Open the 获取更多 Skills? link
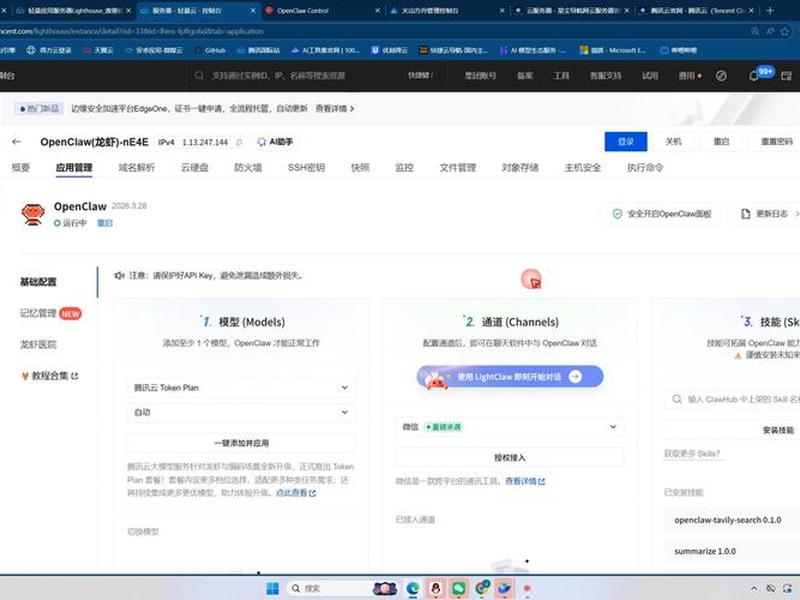Viewport: 800px width, 600px height. [x=692, y=454]
